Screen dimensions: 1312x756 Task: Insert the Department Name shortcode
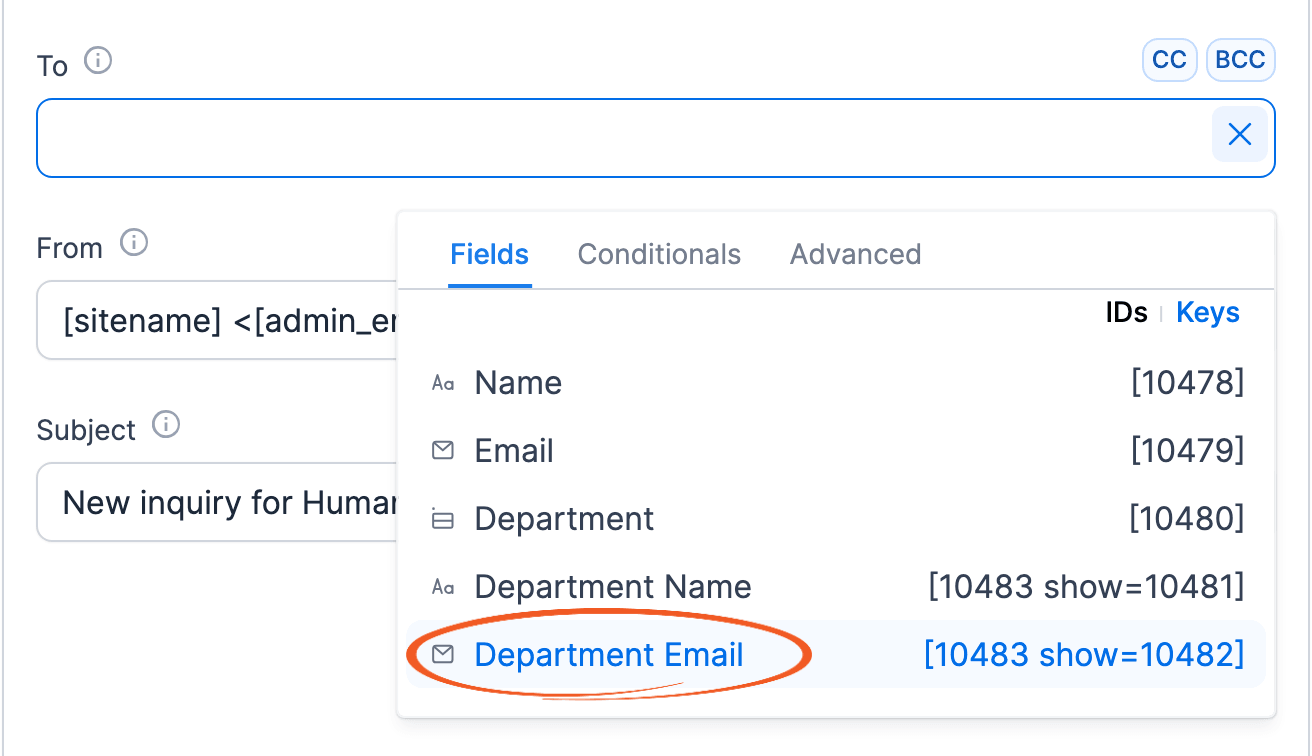pyautogui.click(x=836, y=587)
